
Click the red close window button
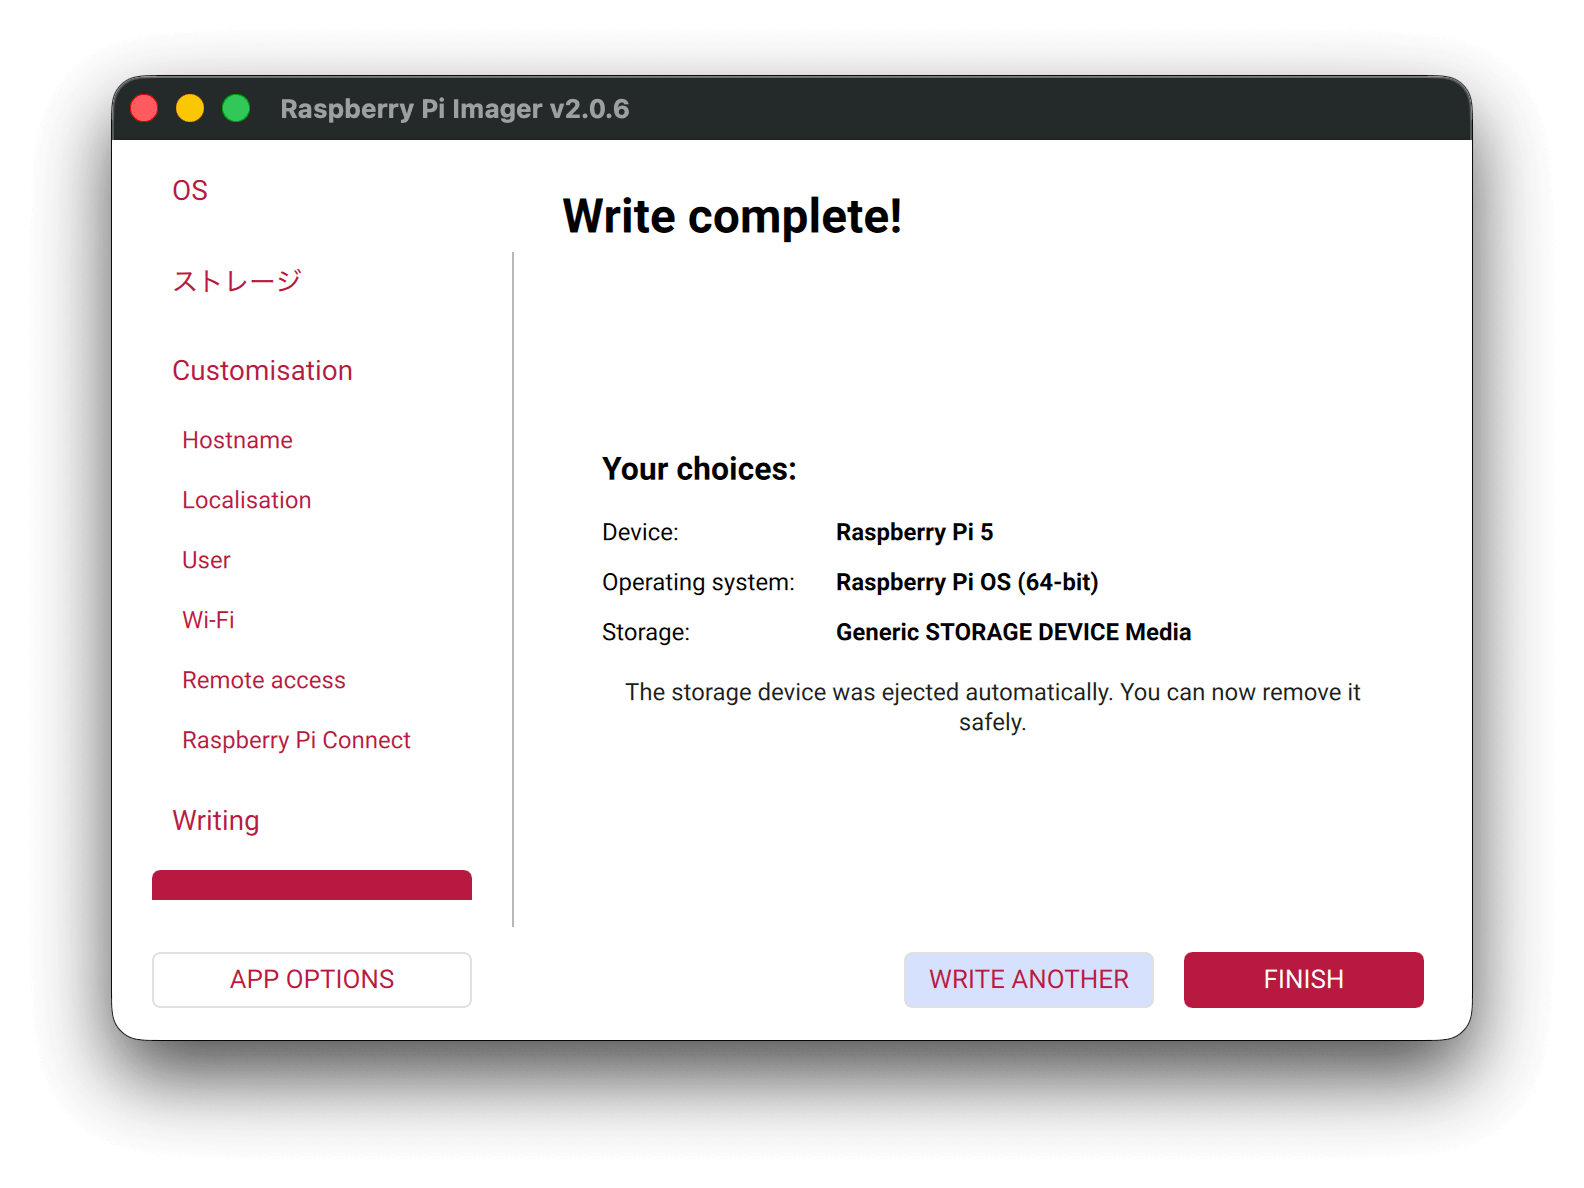145,108
